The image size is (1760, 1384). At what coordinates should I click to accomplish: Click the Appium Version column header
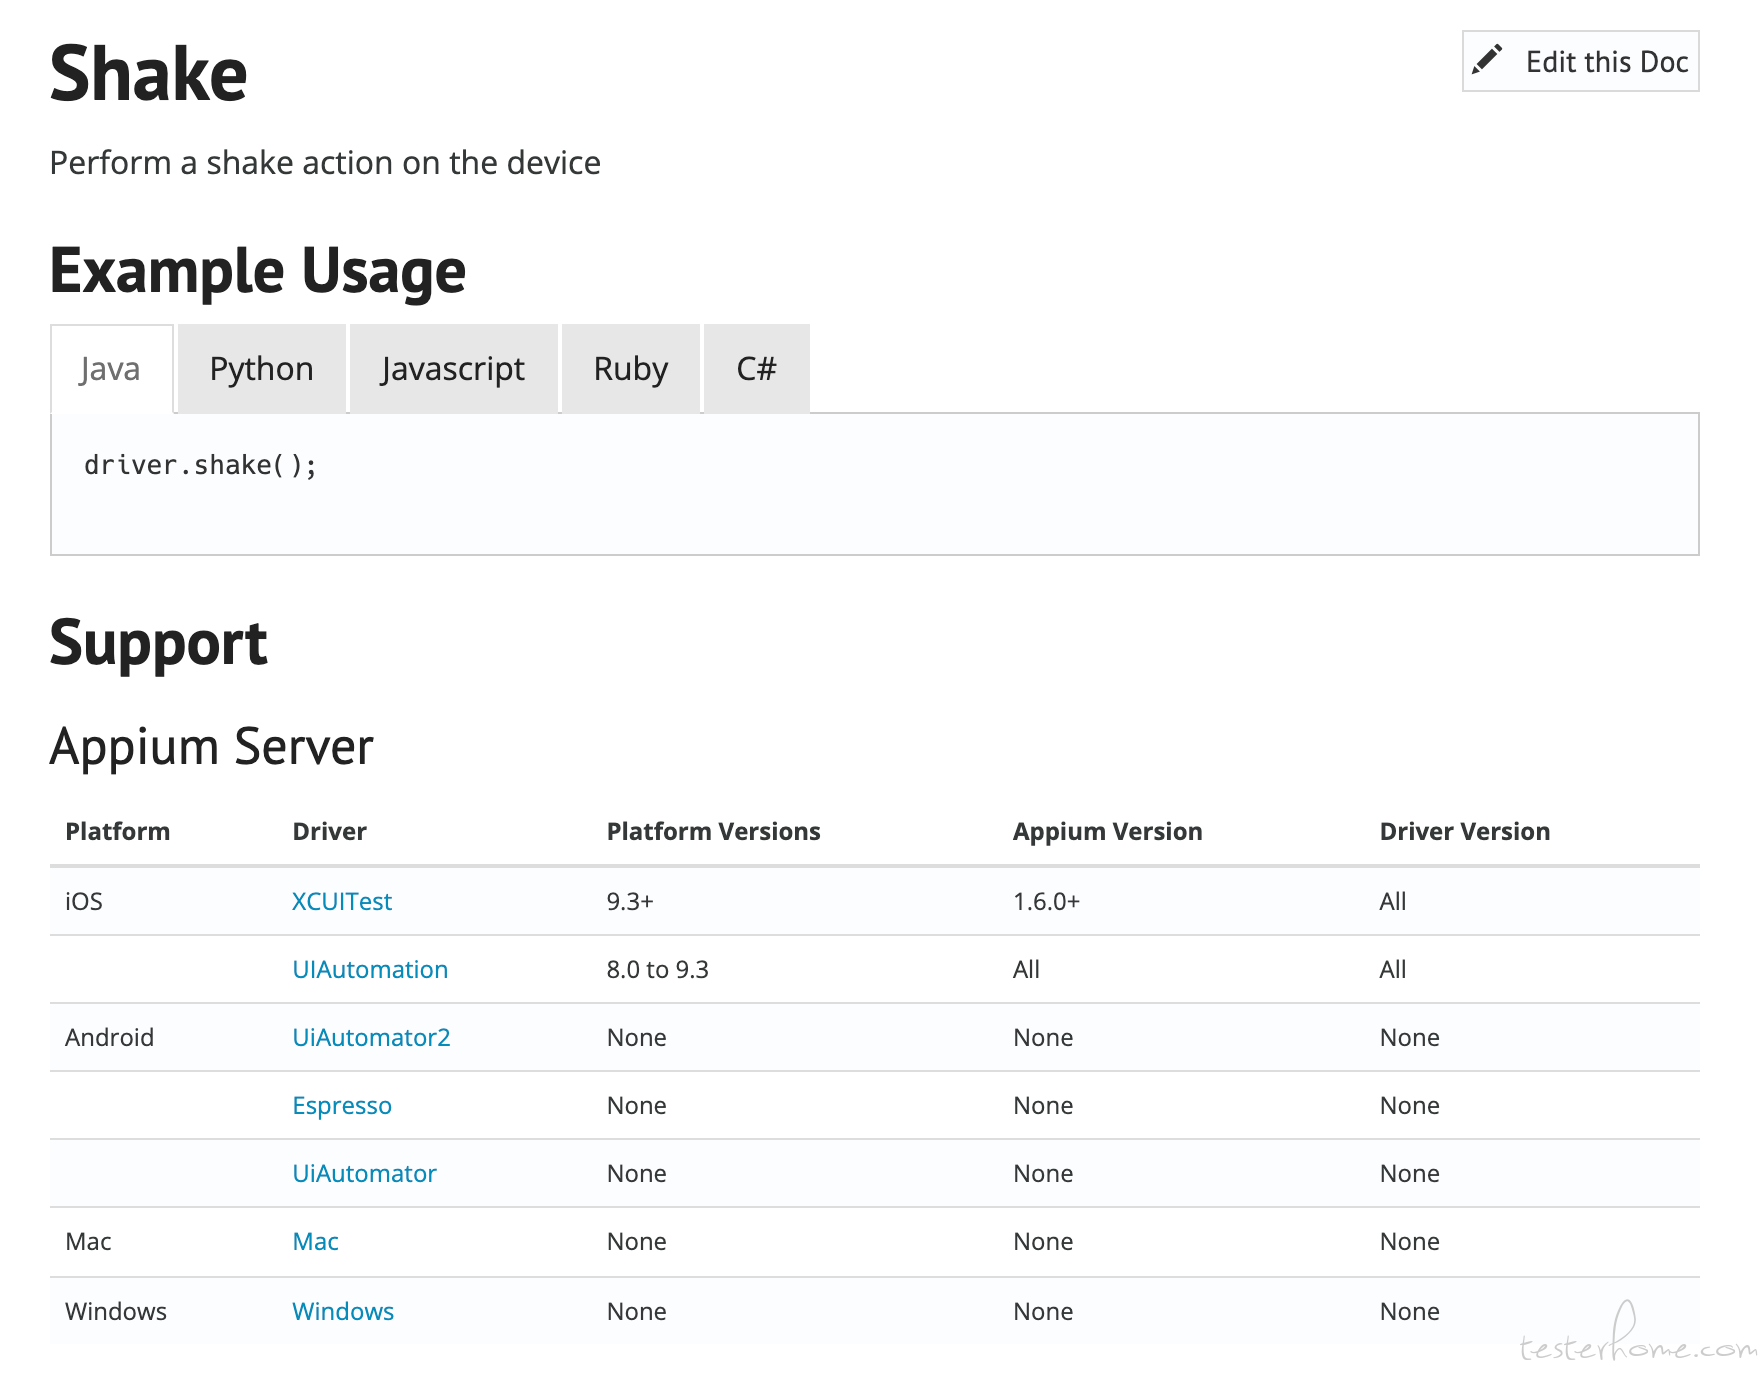coord(1107,831)
